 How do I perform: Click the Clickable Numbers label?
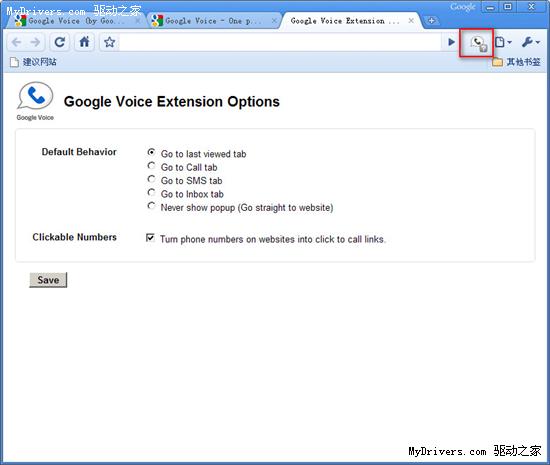coord(74,237)
